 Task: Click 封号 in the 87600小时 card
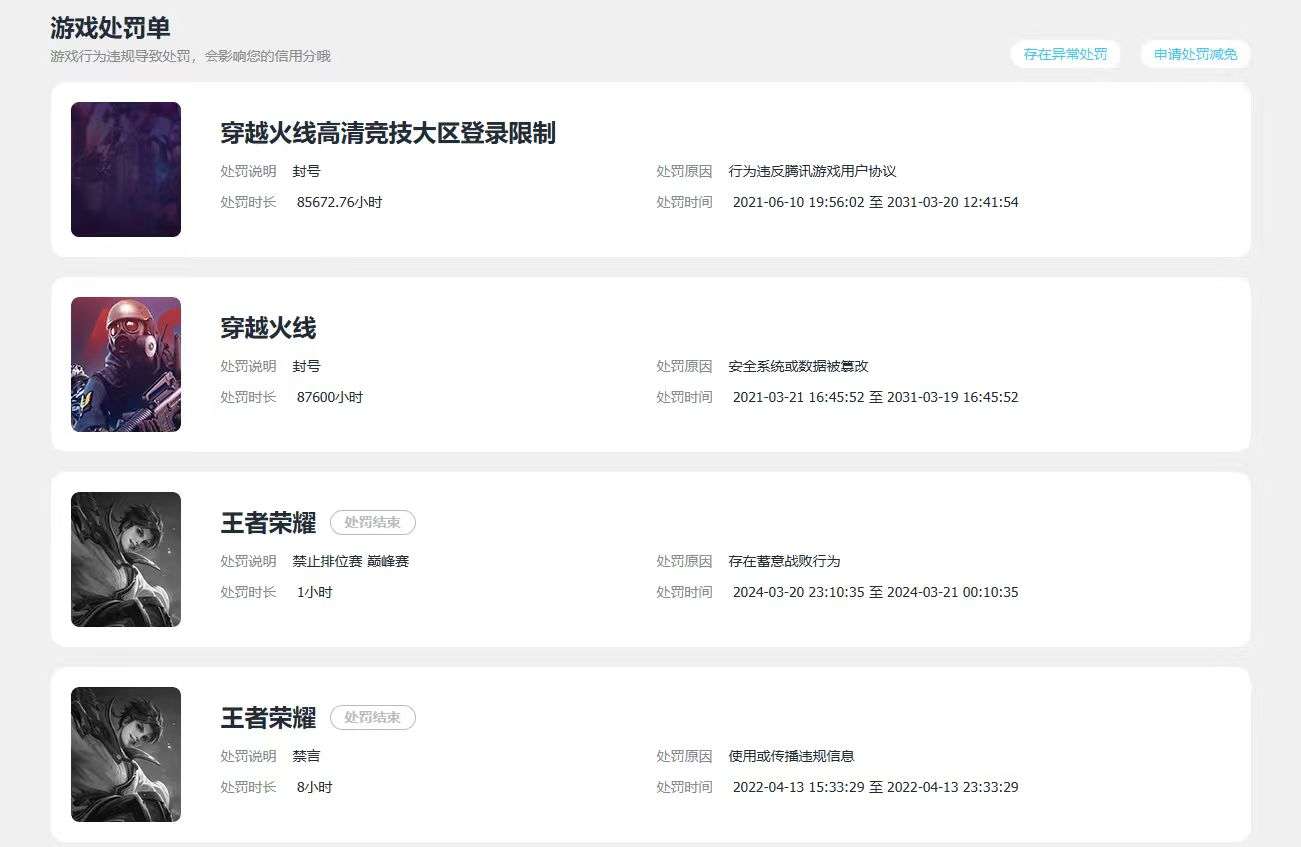(x=307, y=366)
